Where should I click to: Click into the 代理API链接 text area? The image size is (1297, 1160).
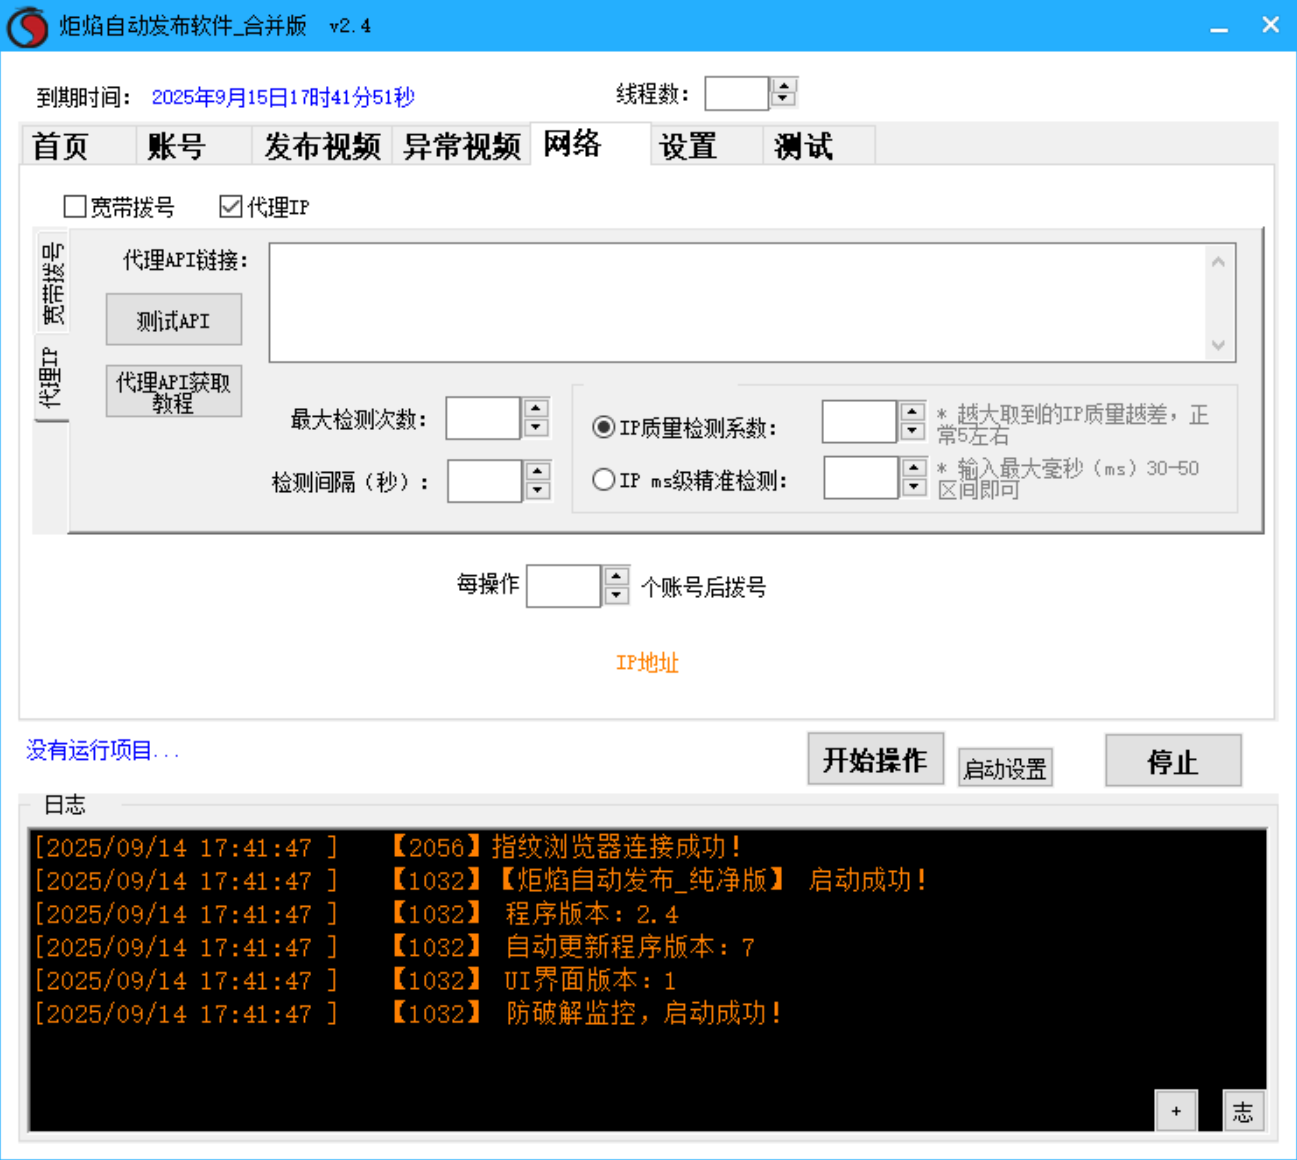click(x=738, y=302)
